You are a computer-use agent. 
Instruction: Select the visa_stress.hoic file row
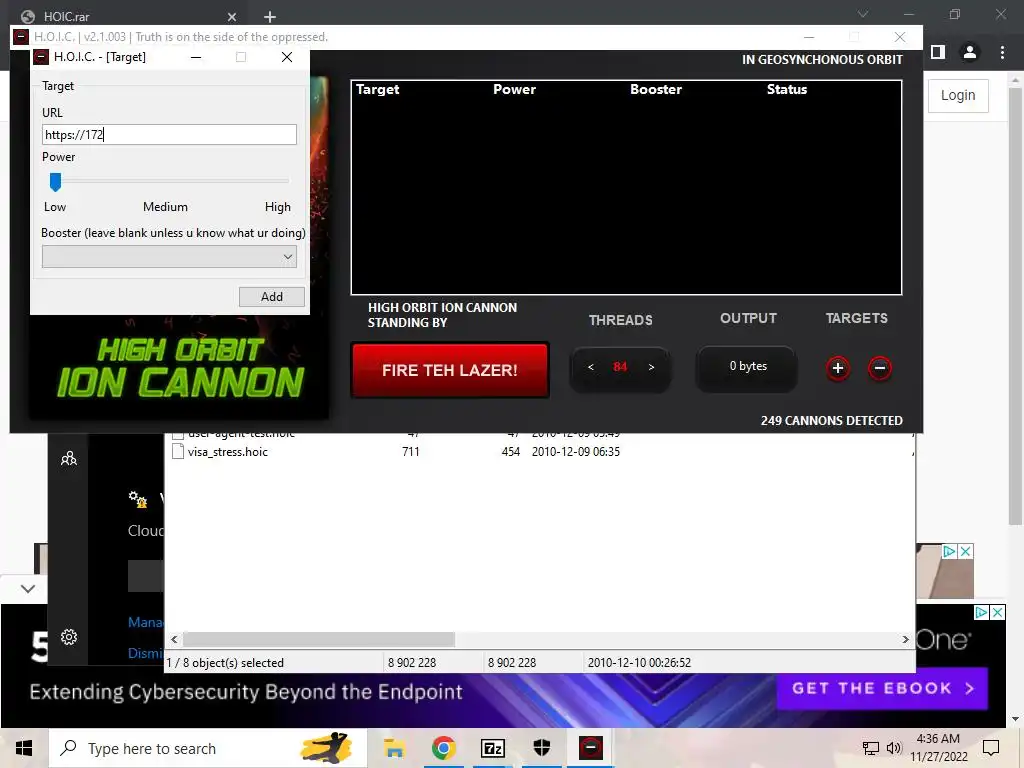click(541, 452)
